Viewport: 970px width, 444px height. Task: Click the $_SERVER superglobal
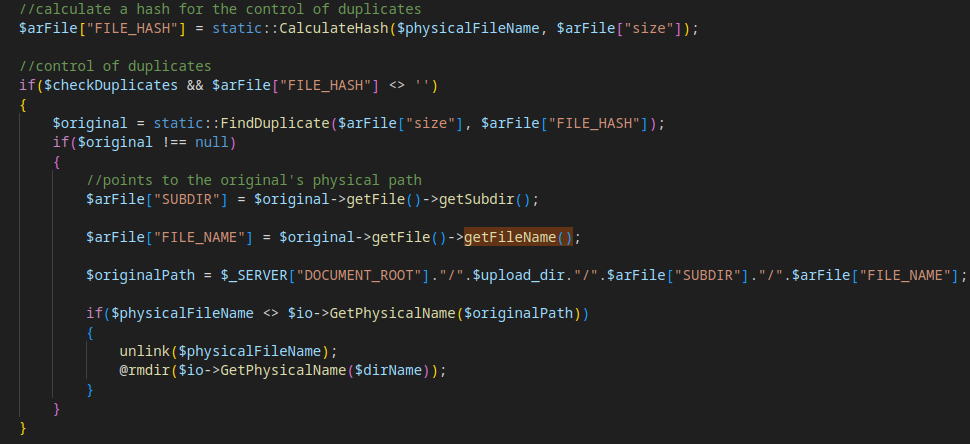[254, 275]
